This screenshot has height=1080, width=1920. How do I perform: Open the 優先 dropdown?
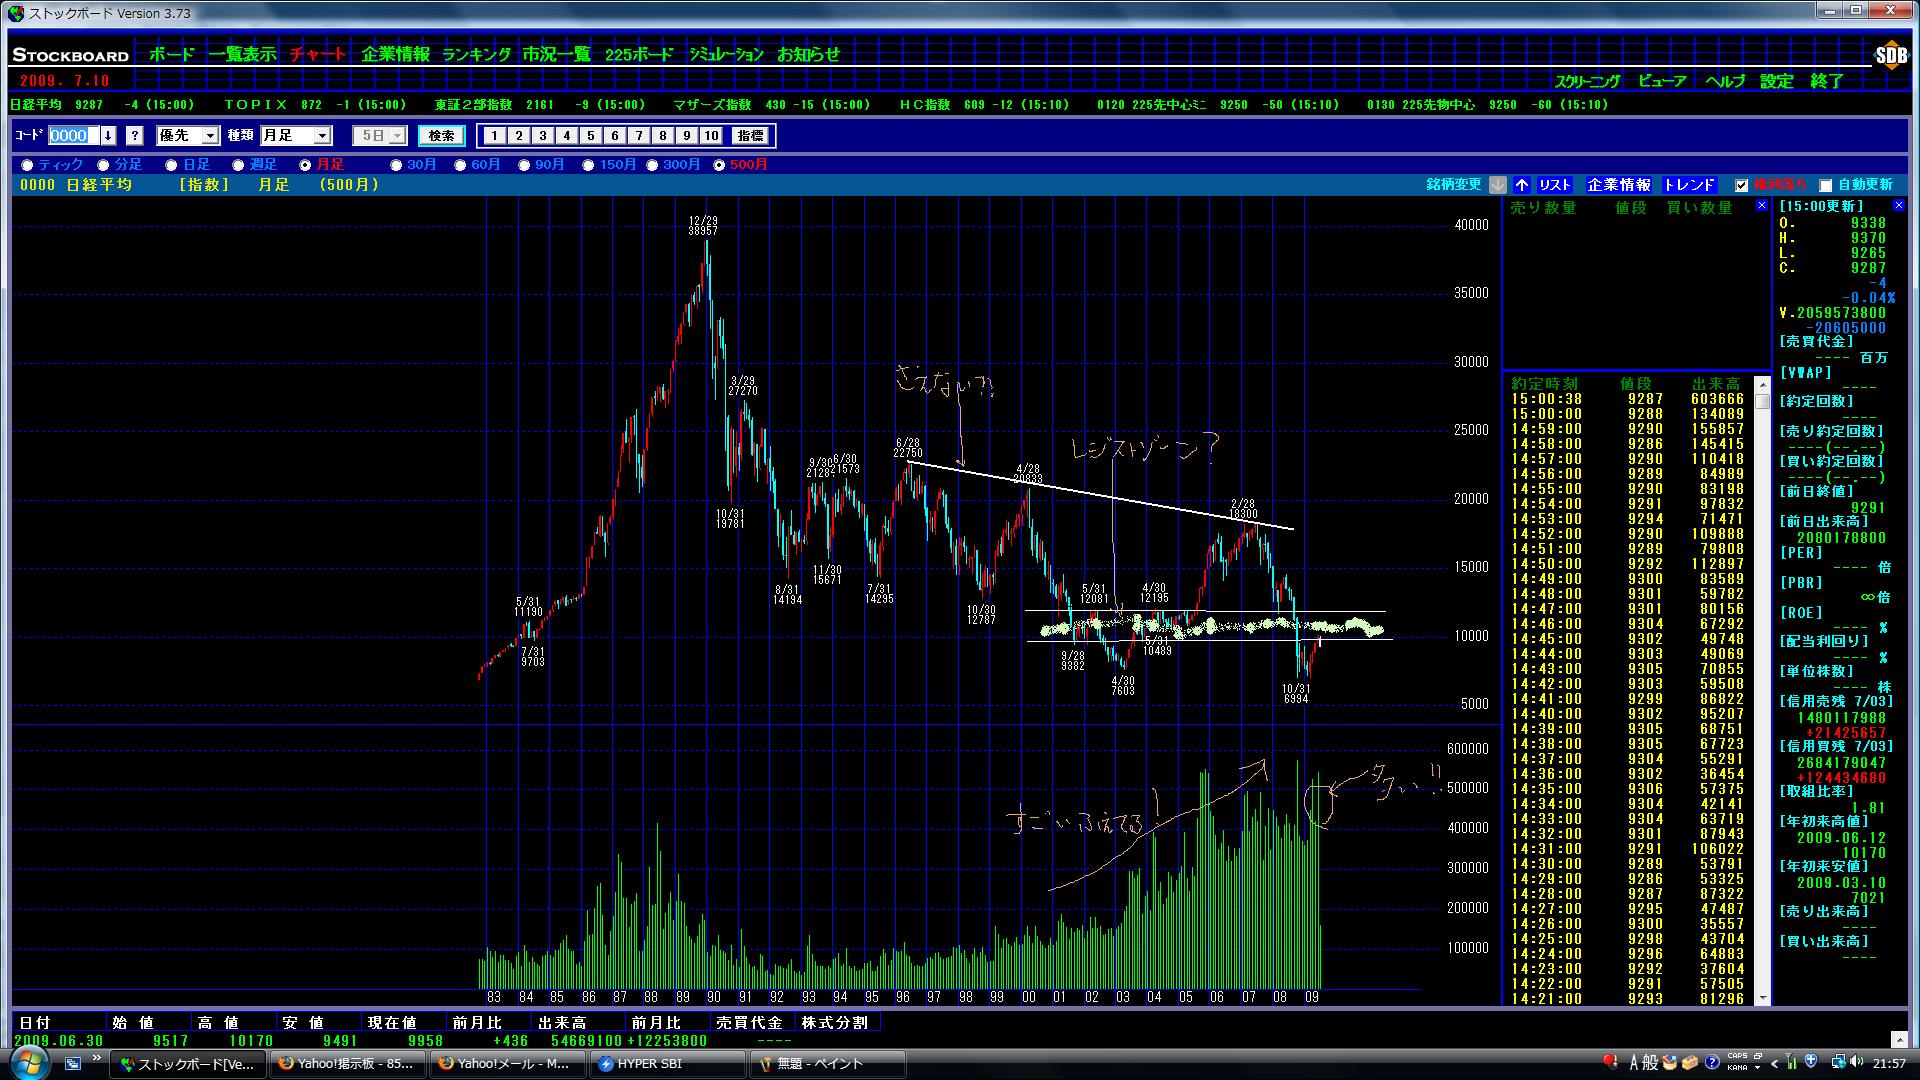(x=210, y=136)
